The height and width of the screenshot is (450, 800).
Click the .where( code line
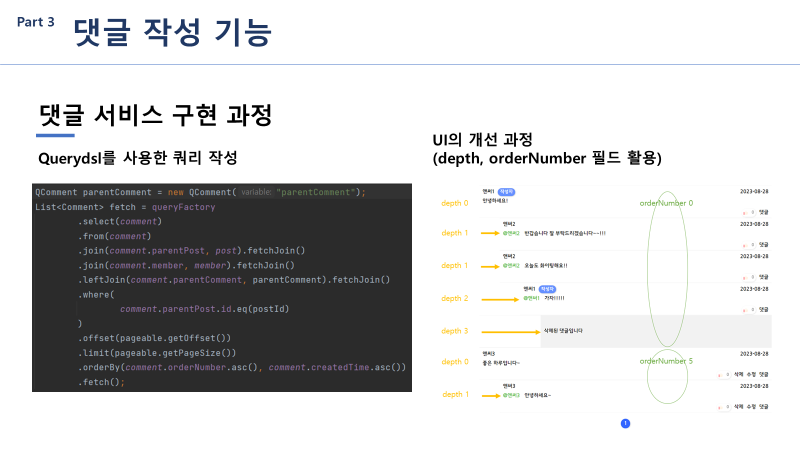[96, 294]
